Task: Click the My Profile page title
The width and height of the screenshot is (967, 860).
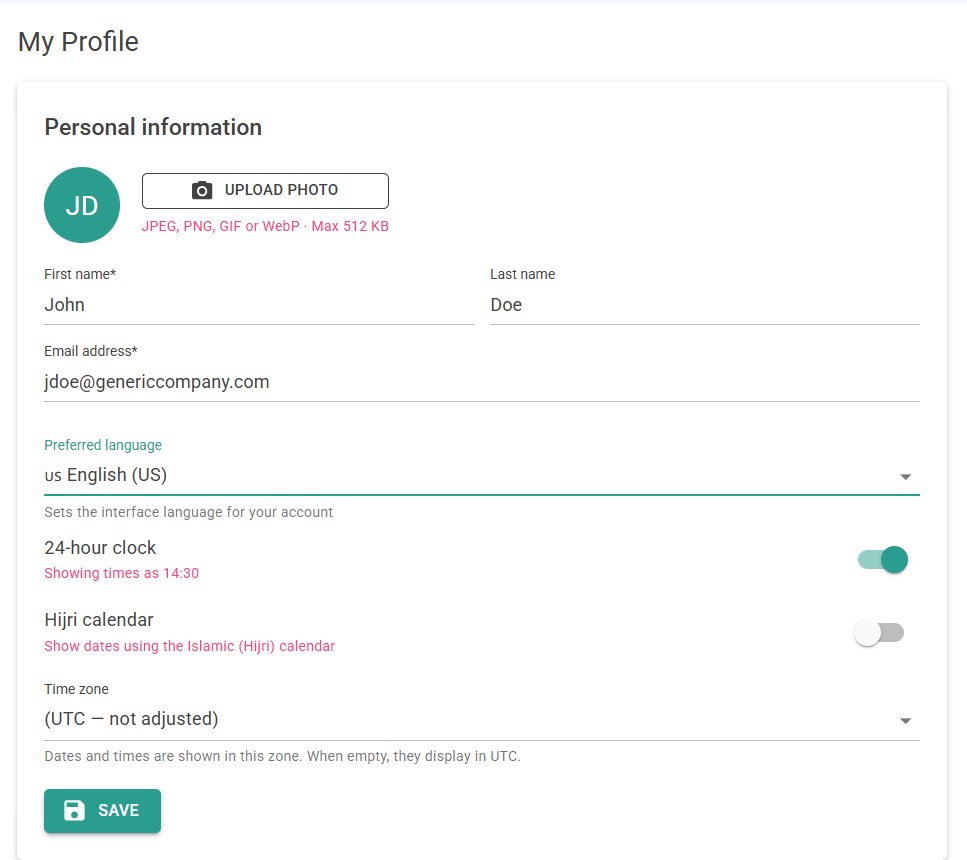Action: click(78, 43)
